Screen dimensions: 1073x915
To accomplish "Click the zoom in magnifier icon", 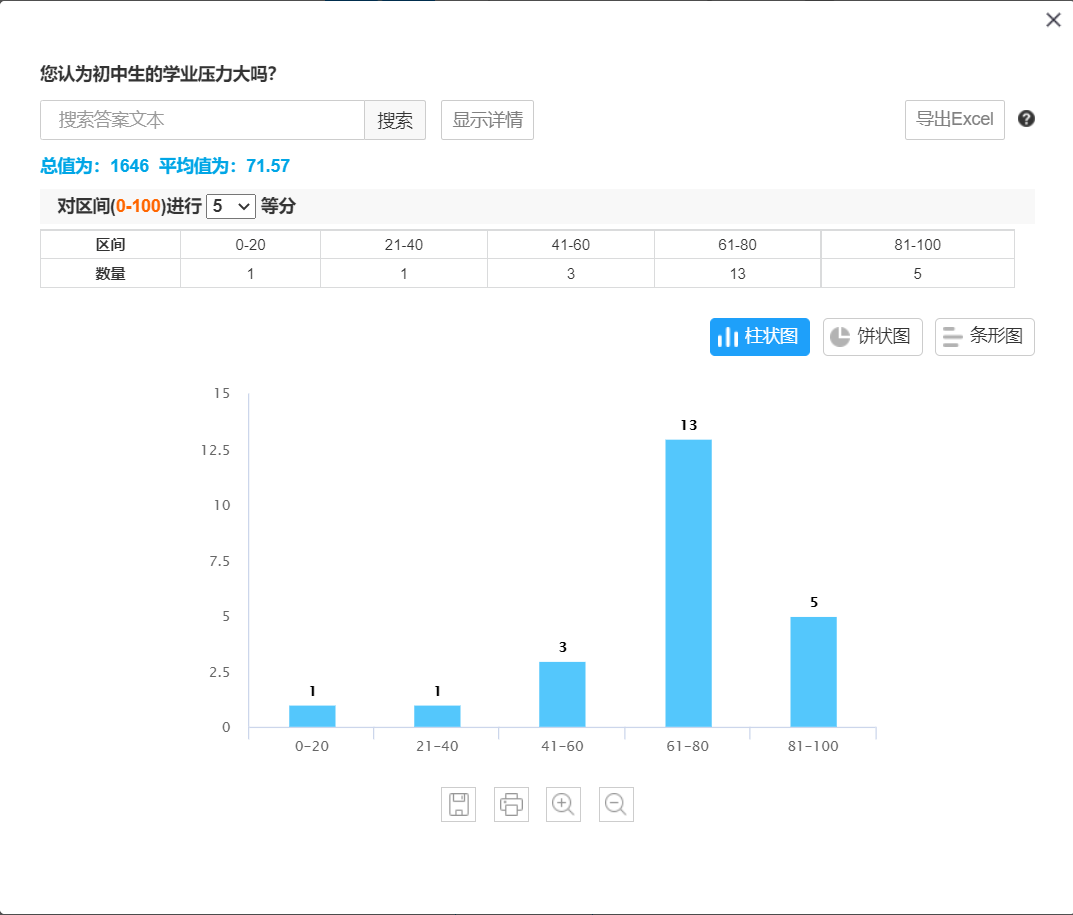I will pyautogui.click(x=563, y=804).
